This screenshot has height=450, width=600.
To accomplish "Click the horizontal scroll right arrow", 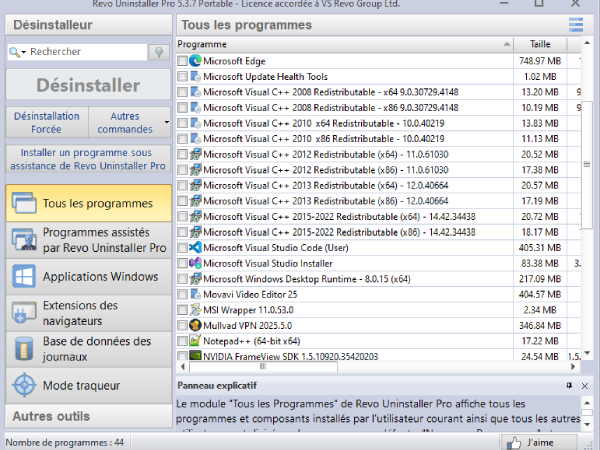I will coord(573,367).
